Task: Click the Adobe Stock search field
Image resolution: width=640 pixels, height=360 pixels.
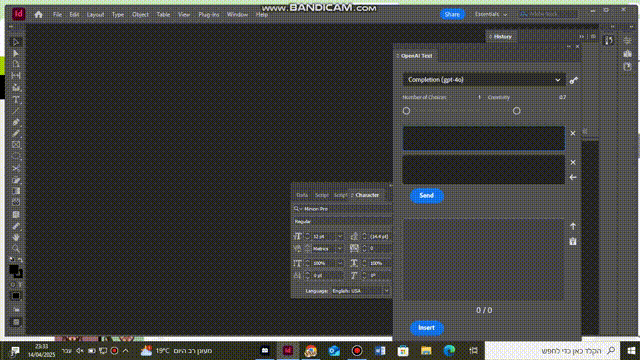Action: point(548,14)
